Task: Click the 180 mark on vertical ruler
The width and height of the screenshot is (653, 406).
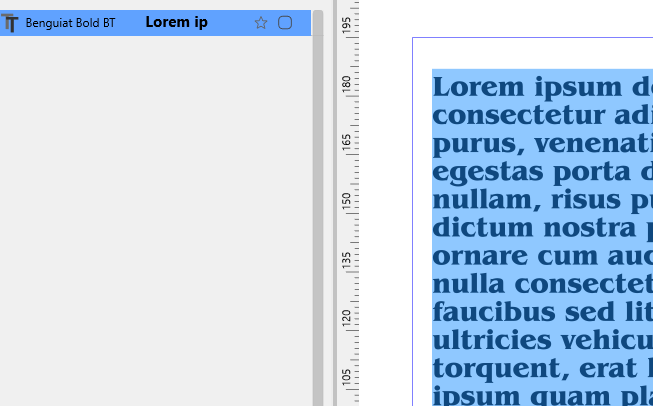Action: point(347,84)
